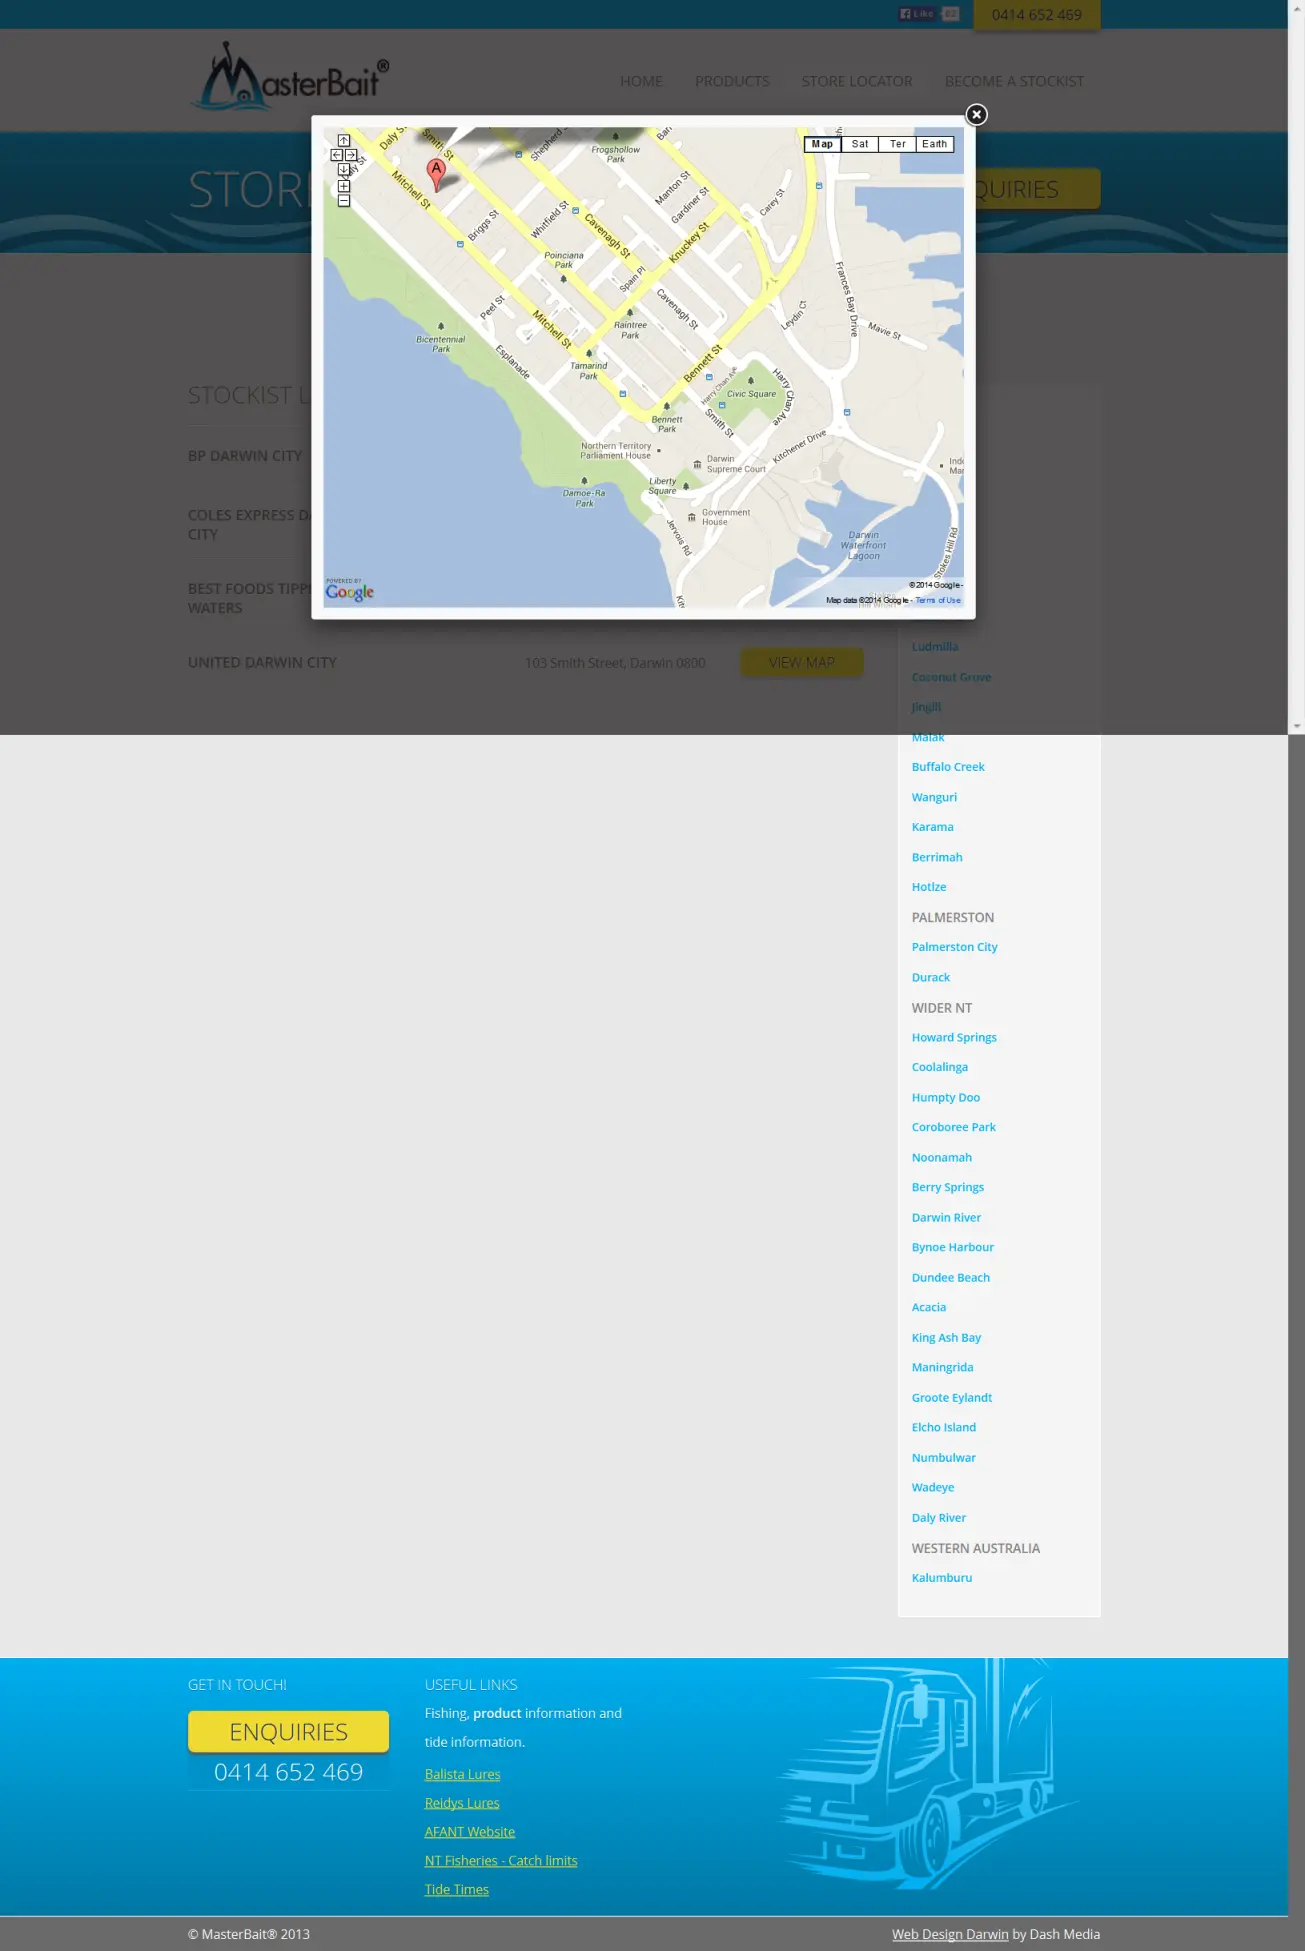This screenshot has height=1951, width=1305.
Task: Click the Google logo on the map
Action: click(349, 591)
